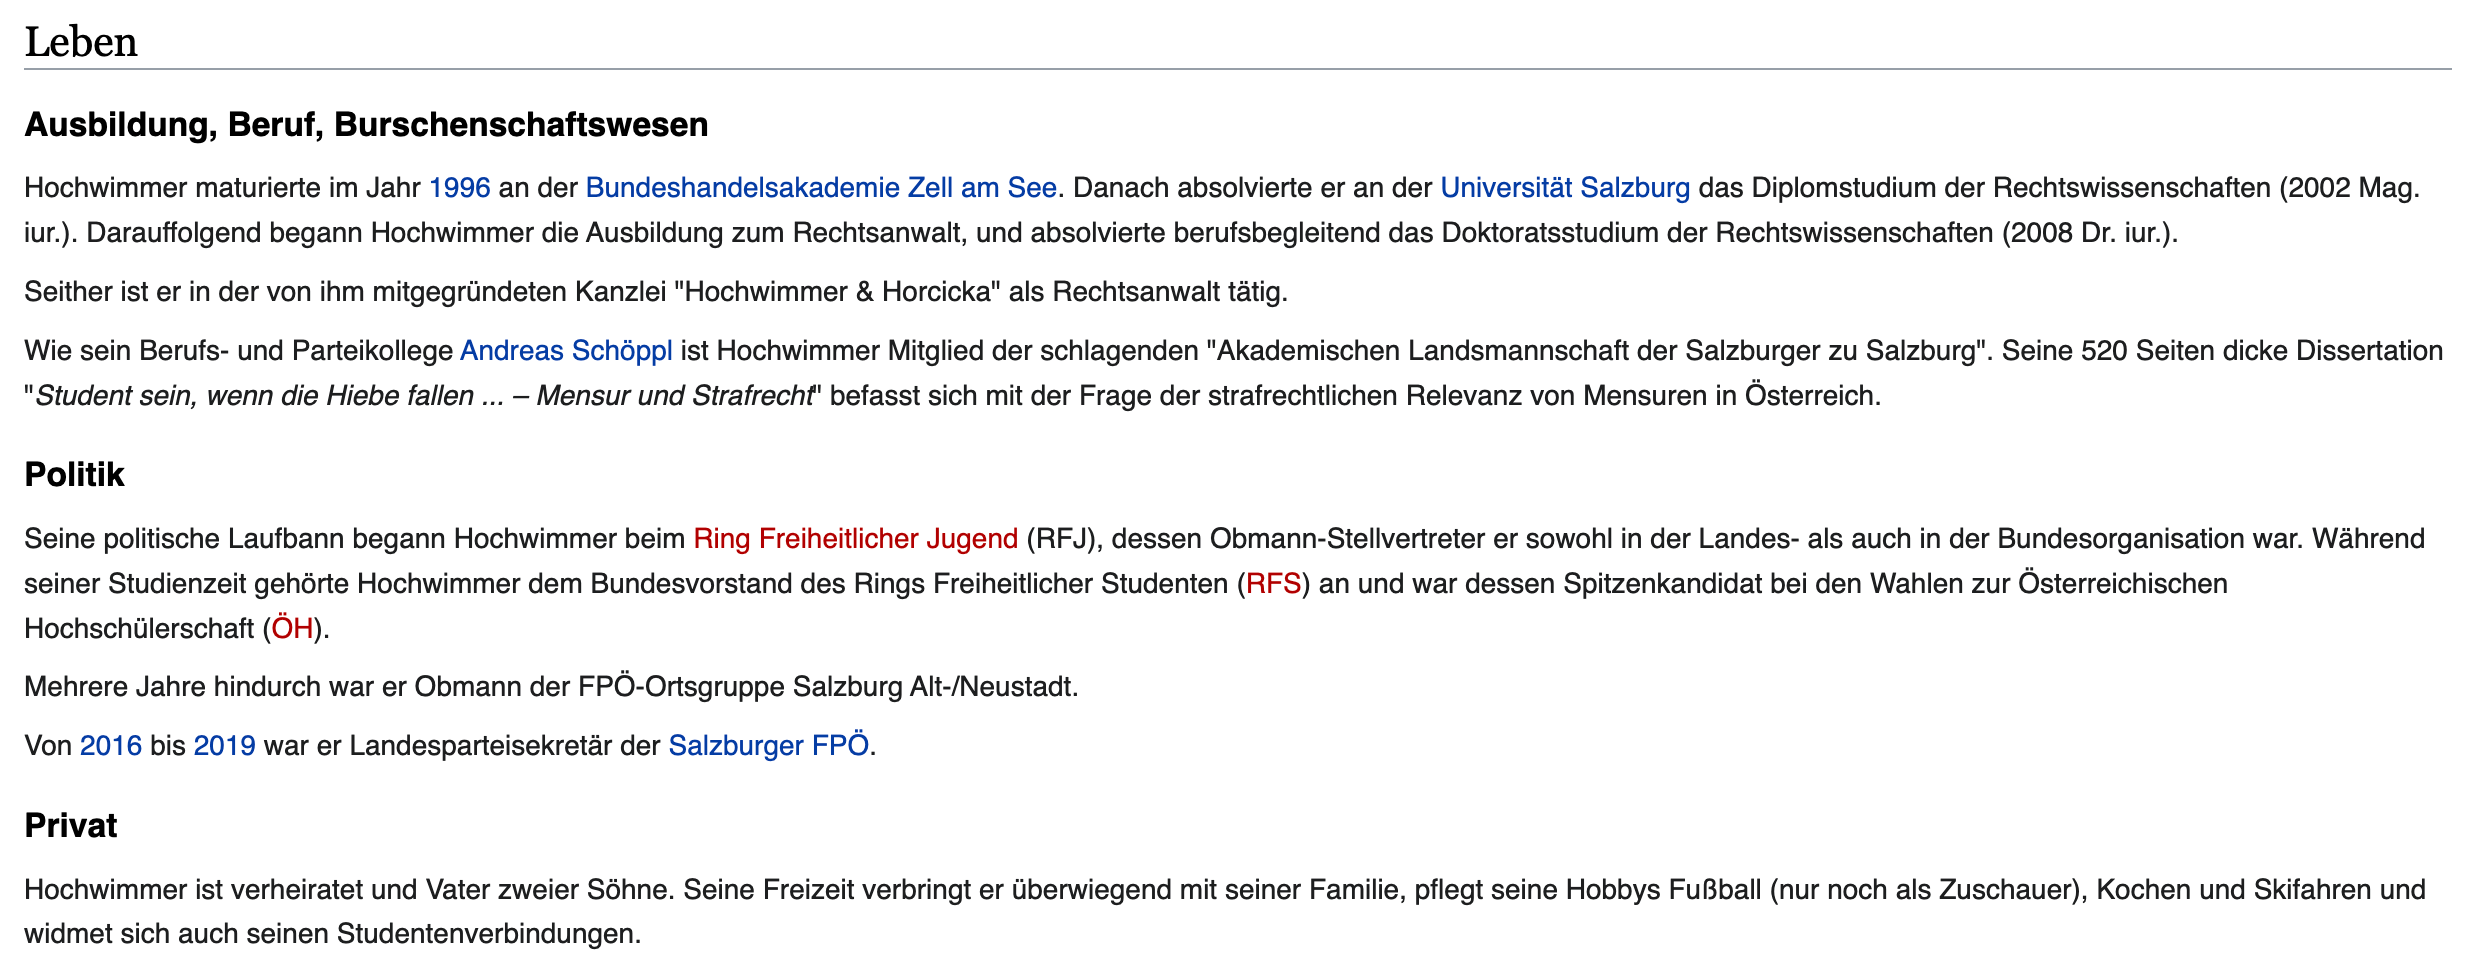2466x972 pixels.
Task: Open the 2019 year link
Action: (225, 746)
